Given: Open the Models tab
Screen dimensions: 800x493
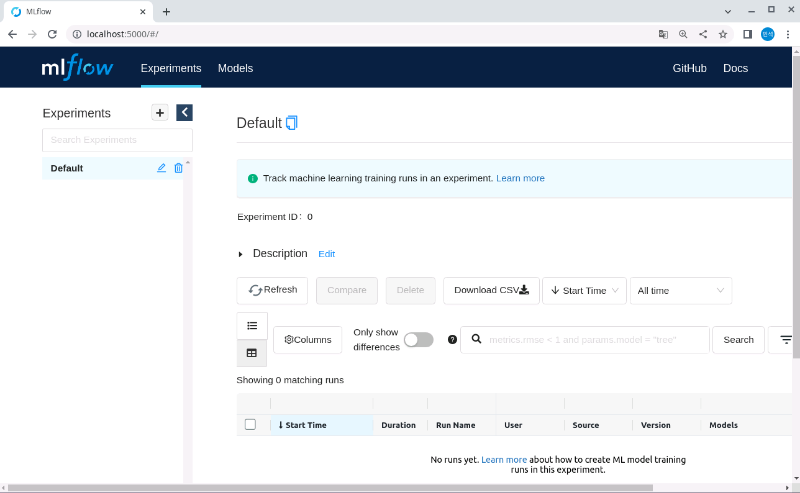Looking at the screenshot, I should point(235,68).
